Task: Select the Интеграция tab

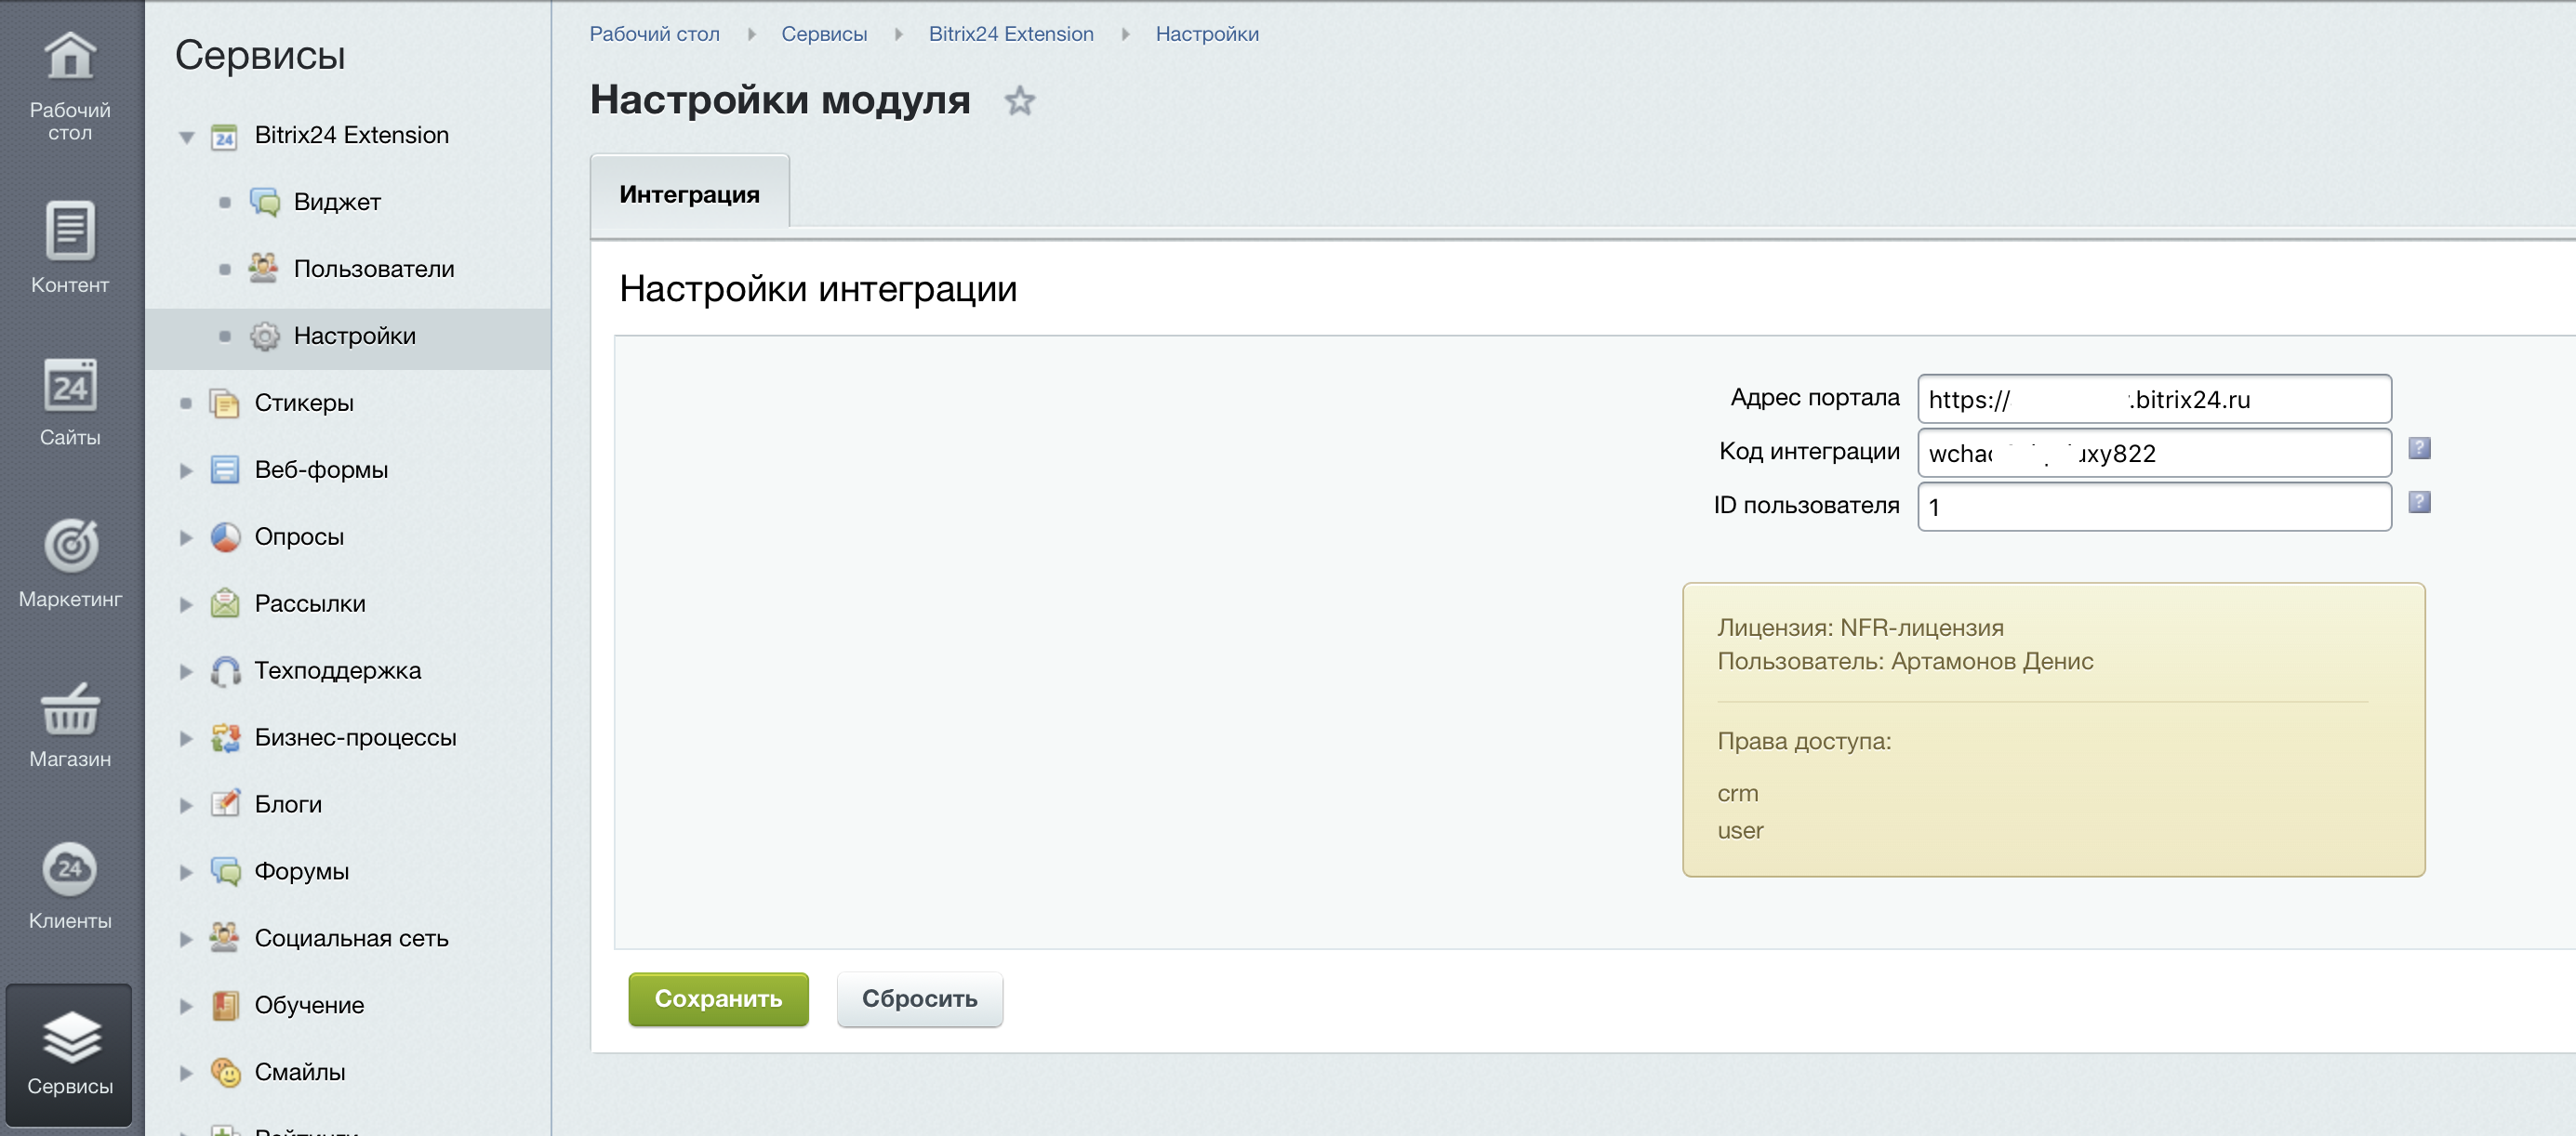Action: pos(689,194)
